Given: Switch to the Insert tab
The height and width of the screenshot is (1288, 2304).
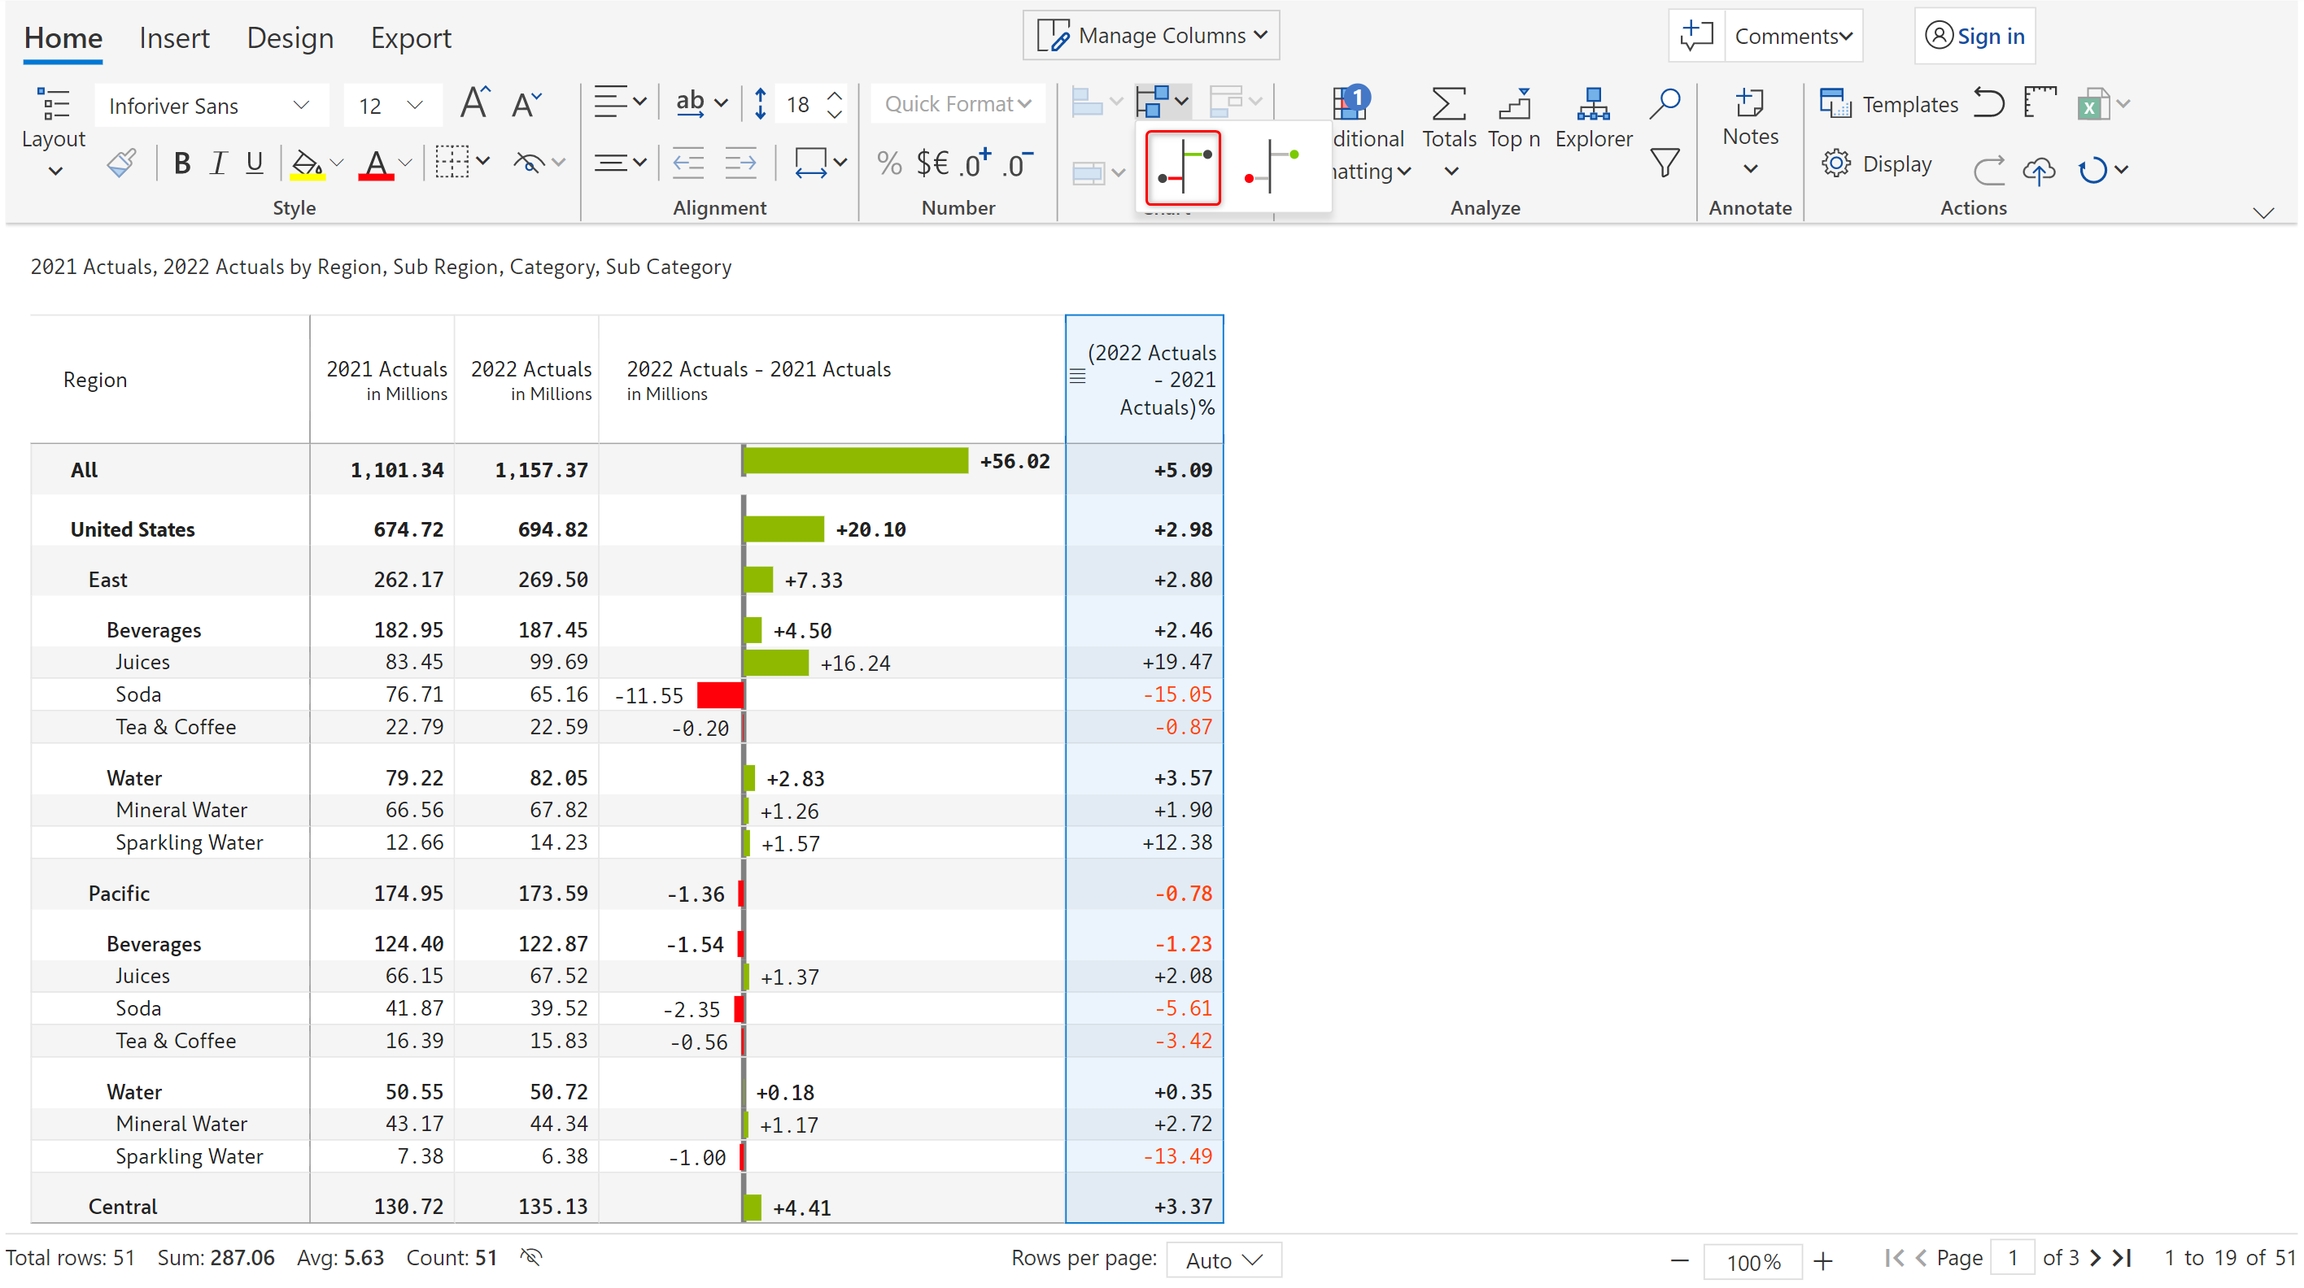Looking at the screenshot, I should tap(174, 38).
